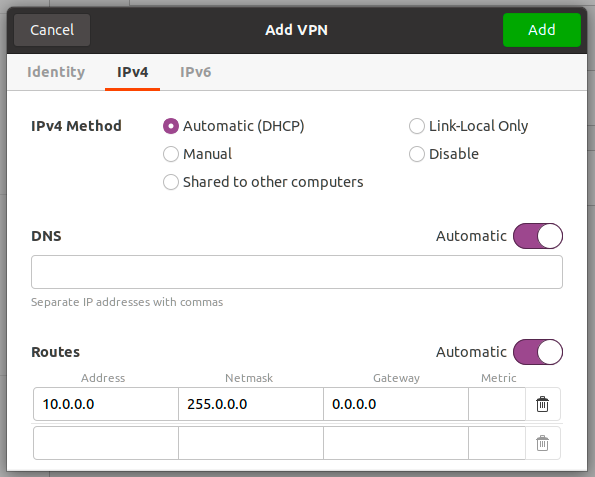Image resolution: width=595 pixels, height=477 pixels.
Task: Edit the netmask 255.0.0.0 field
Action: point(251,404)
